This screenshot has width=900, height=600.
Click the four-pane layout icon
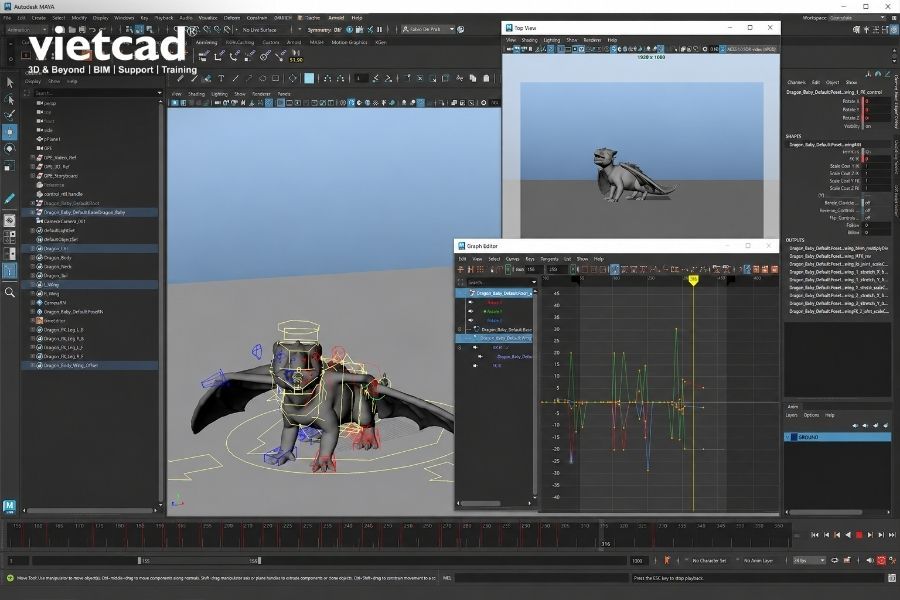(10, 237)
